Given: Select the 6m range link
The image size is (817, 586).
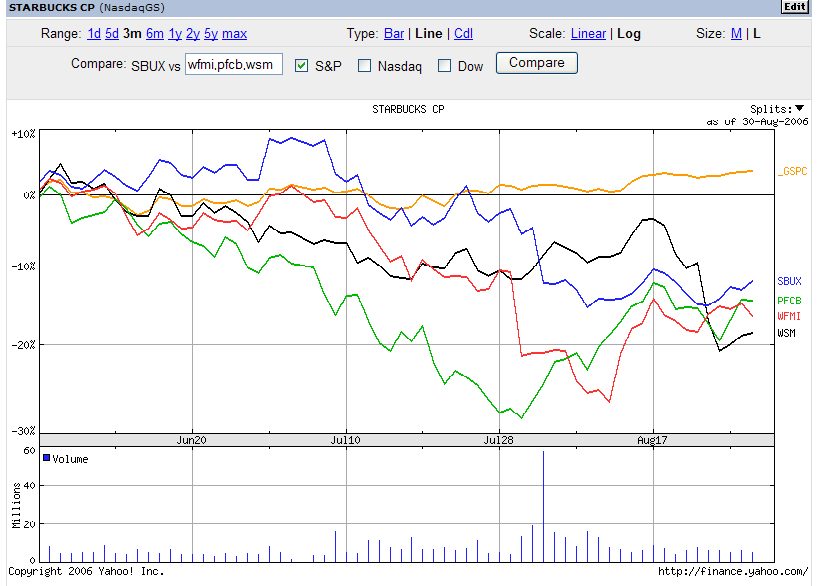Looking at the screenshot, I should click(155, 34).
